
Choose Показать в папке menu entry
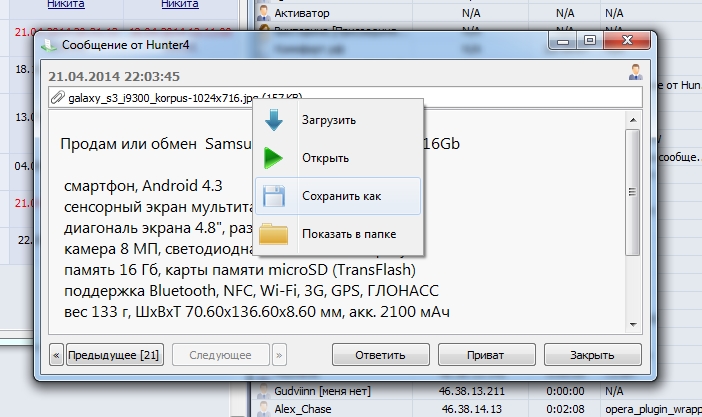[x=349, y=234]
